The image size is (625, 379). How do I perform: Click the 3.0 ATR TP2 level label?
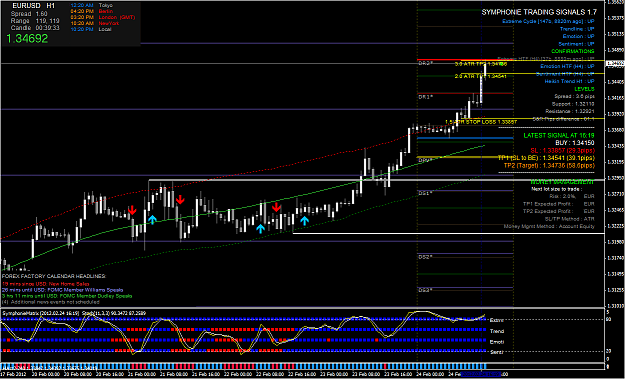click(x=481, y=64)
